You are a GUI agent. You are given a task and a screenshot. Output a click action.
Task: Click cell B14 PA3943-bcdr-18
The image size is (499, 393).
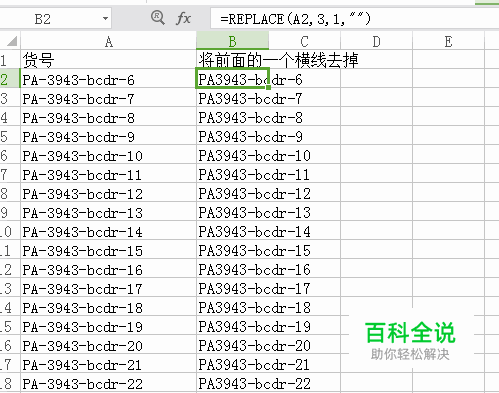[232, 307]
